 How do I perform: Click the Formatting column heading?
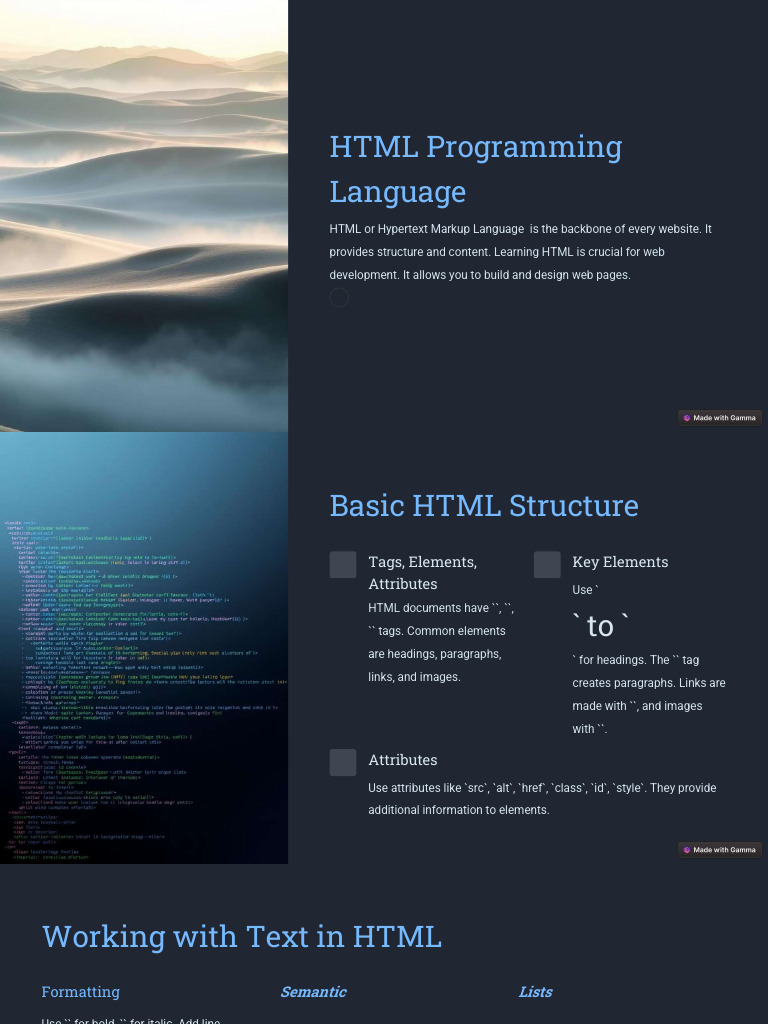tap(81, 992)
